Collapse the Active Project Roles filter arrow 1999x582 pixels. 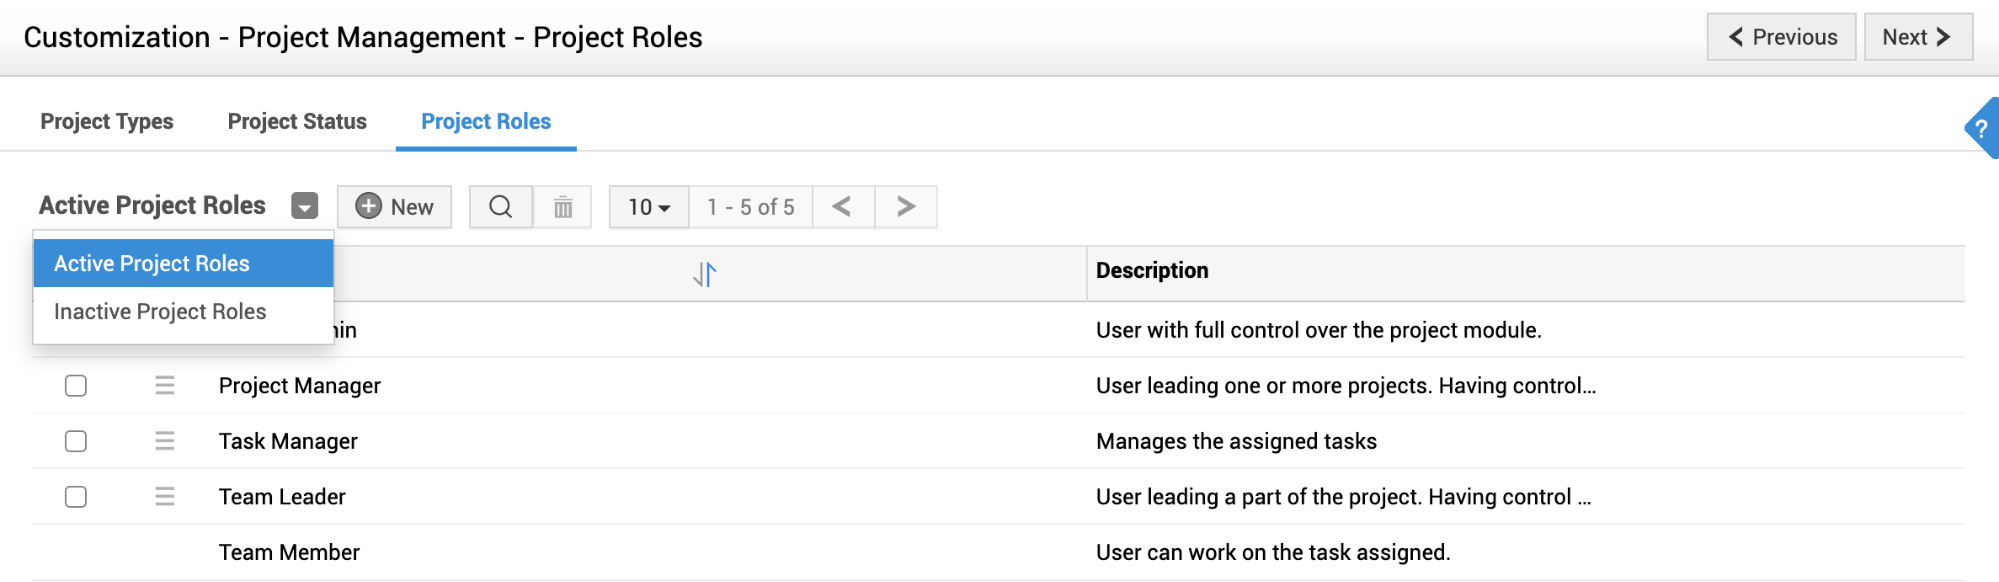pos(305,206)
